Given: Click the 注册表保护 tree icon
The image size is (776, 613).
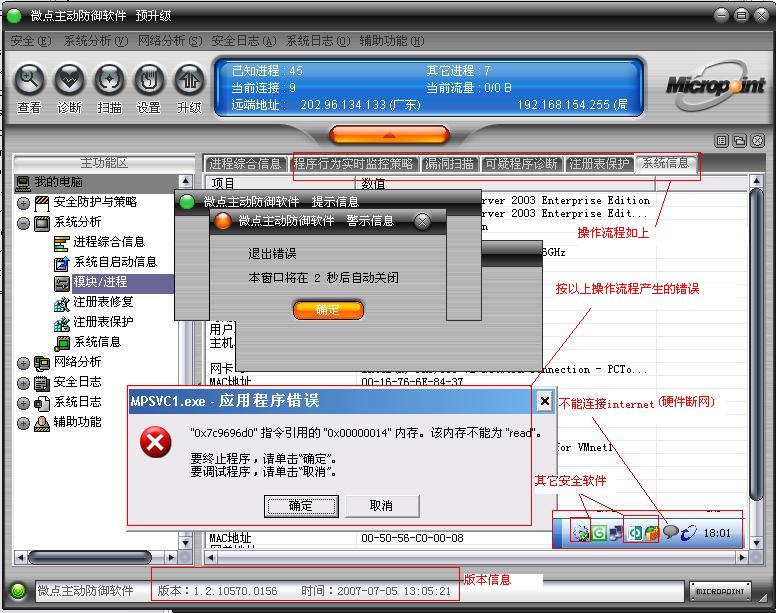Looking at the screenshot, I should 61,323.
